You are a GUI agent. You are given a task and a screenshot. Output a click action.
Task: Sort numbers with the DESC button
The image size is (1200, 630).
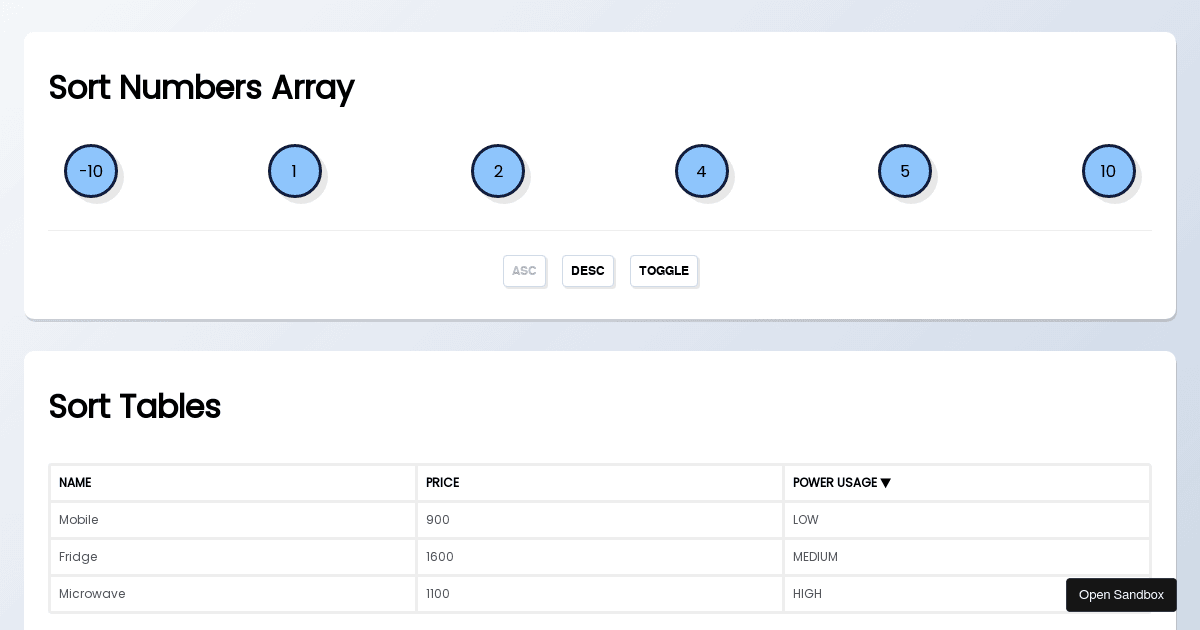pyautogui.click(x=588, y=271)
